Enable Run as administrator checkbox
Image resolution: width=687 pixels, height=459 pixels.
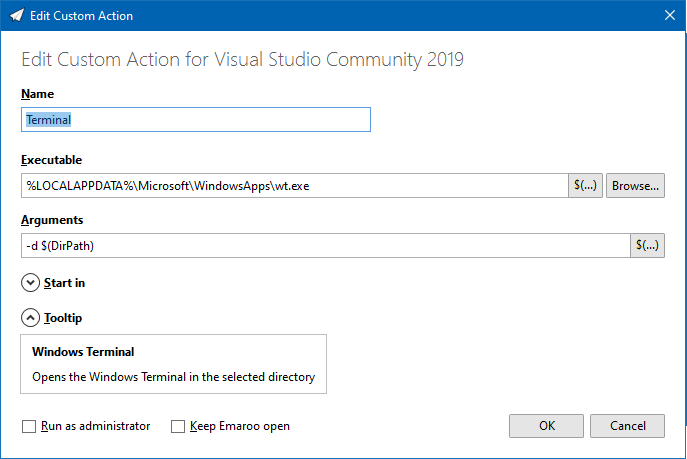[x=29, y=426]
